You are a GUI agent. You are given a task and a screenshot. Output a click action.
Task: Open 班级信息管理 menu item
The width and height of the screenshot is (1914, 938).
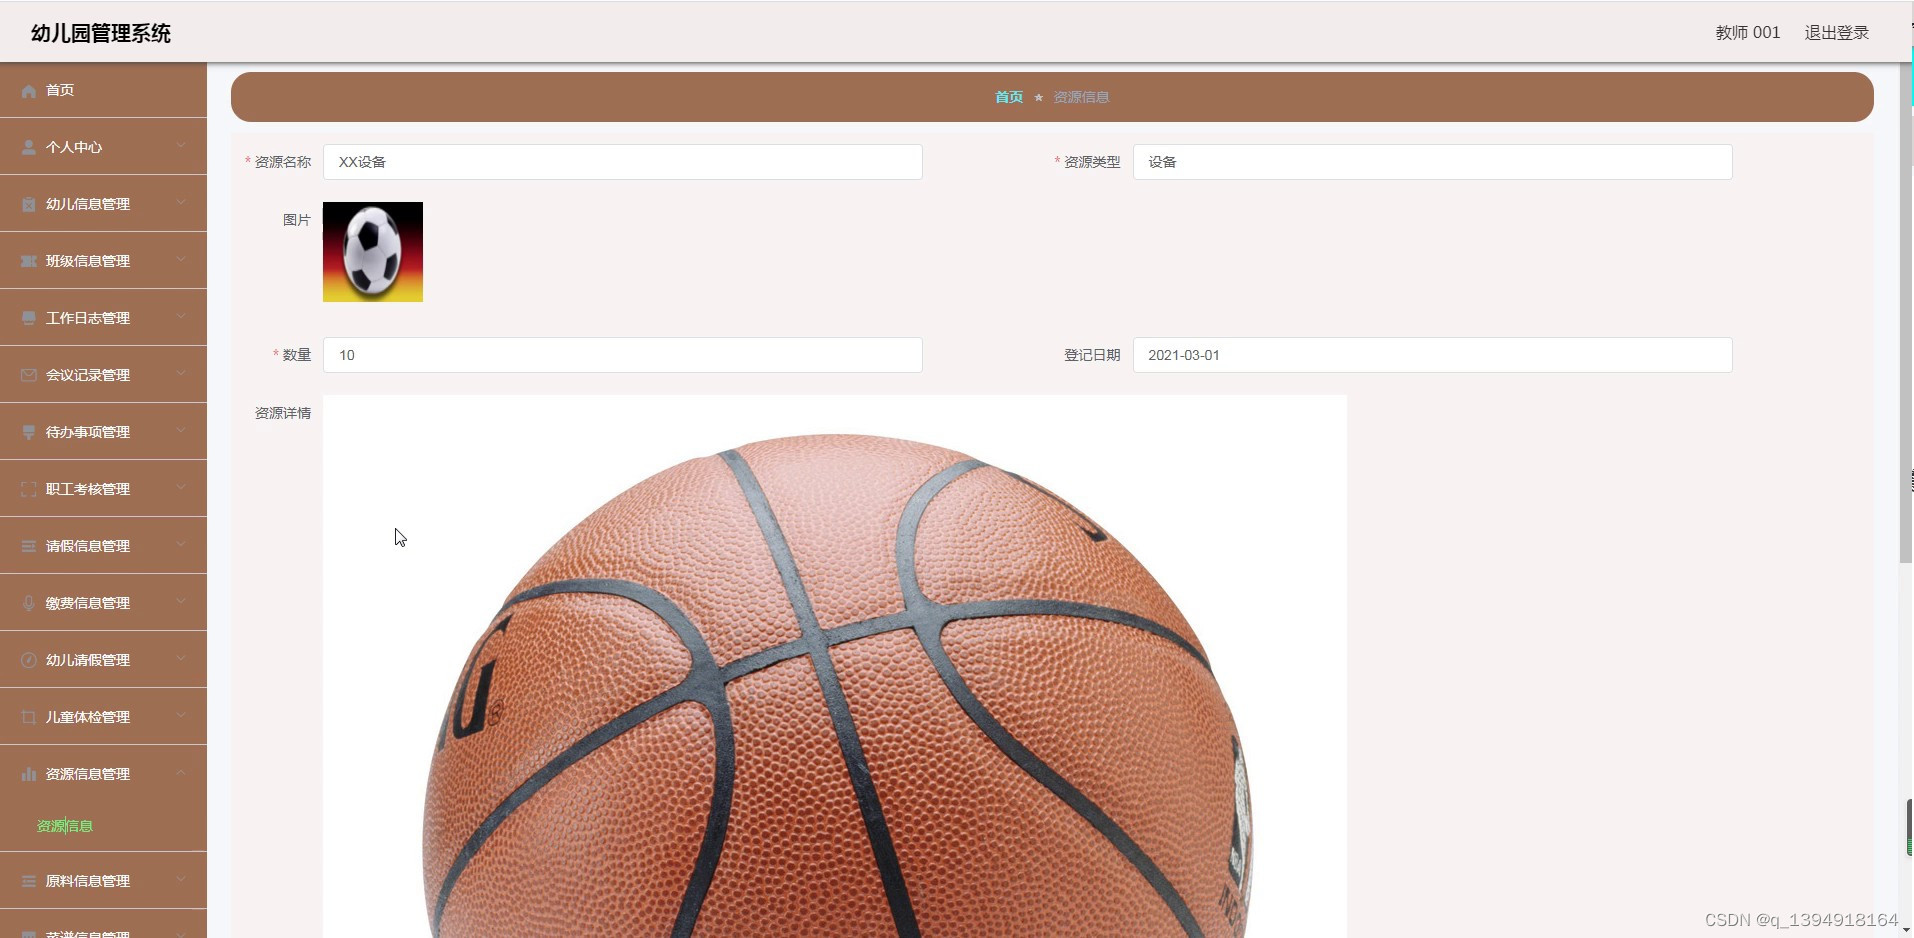(103, 261)
